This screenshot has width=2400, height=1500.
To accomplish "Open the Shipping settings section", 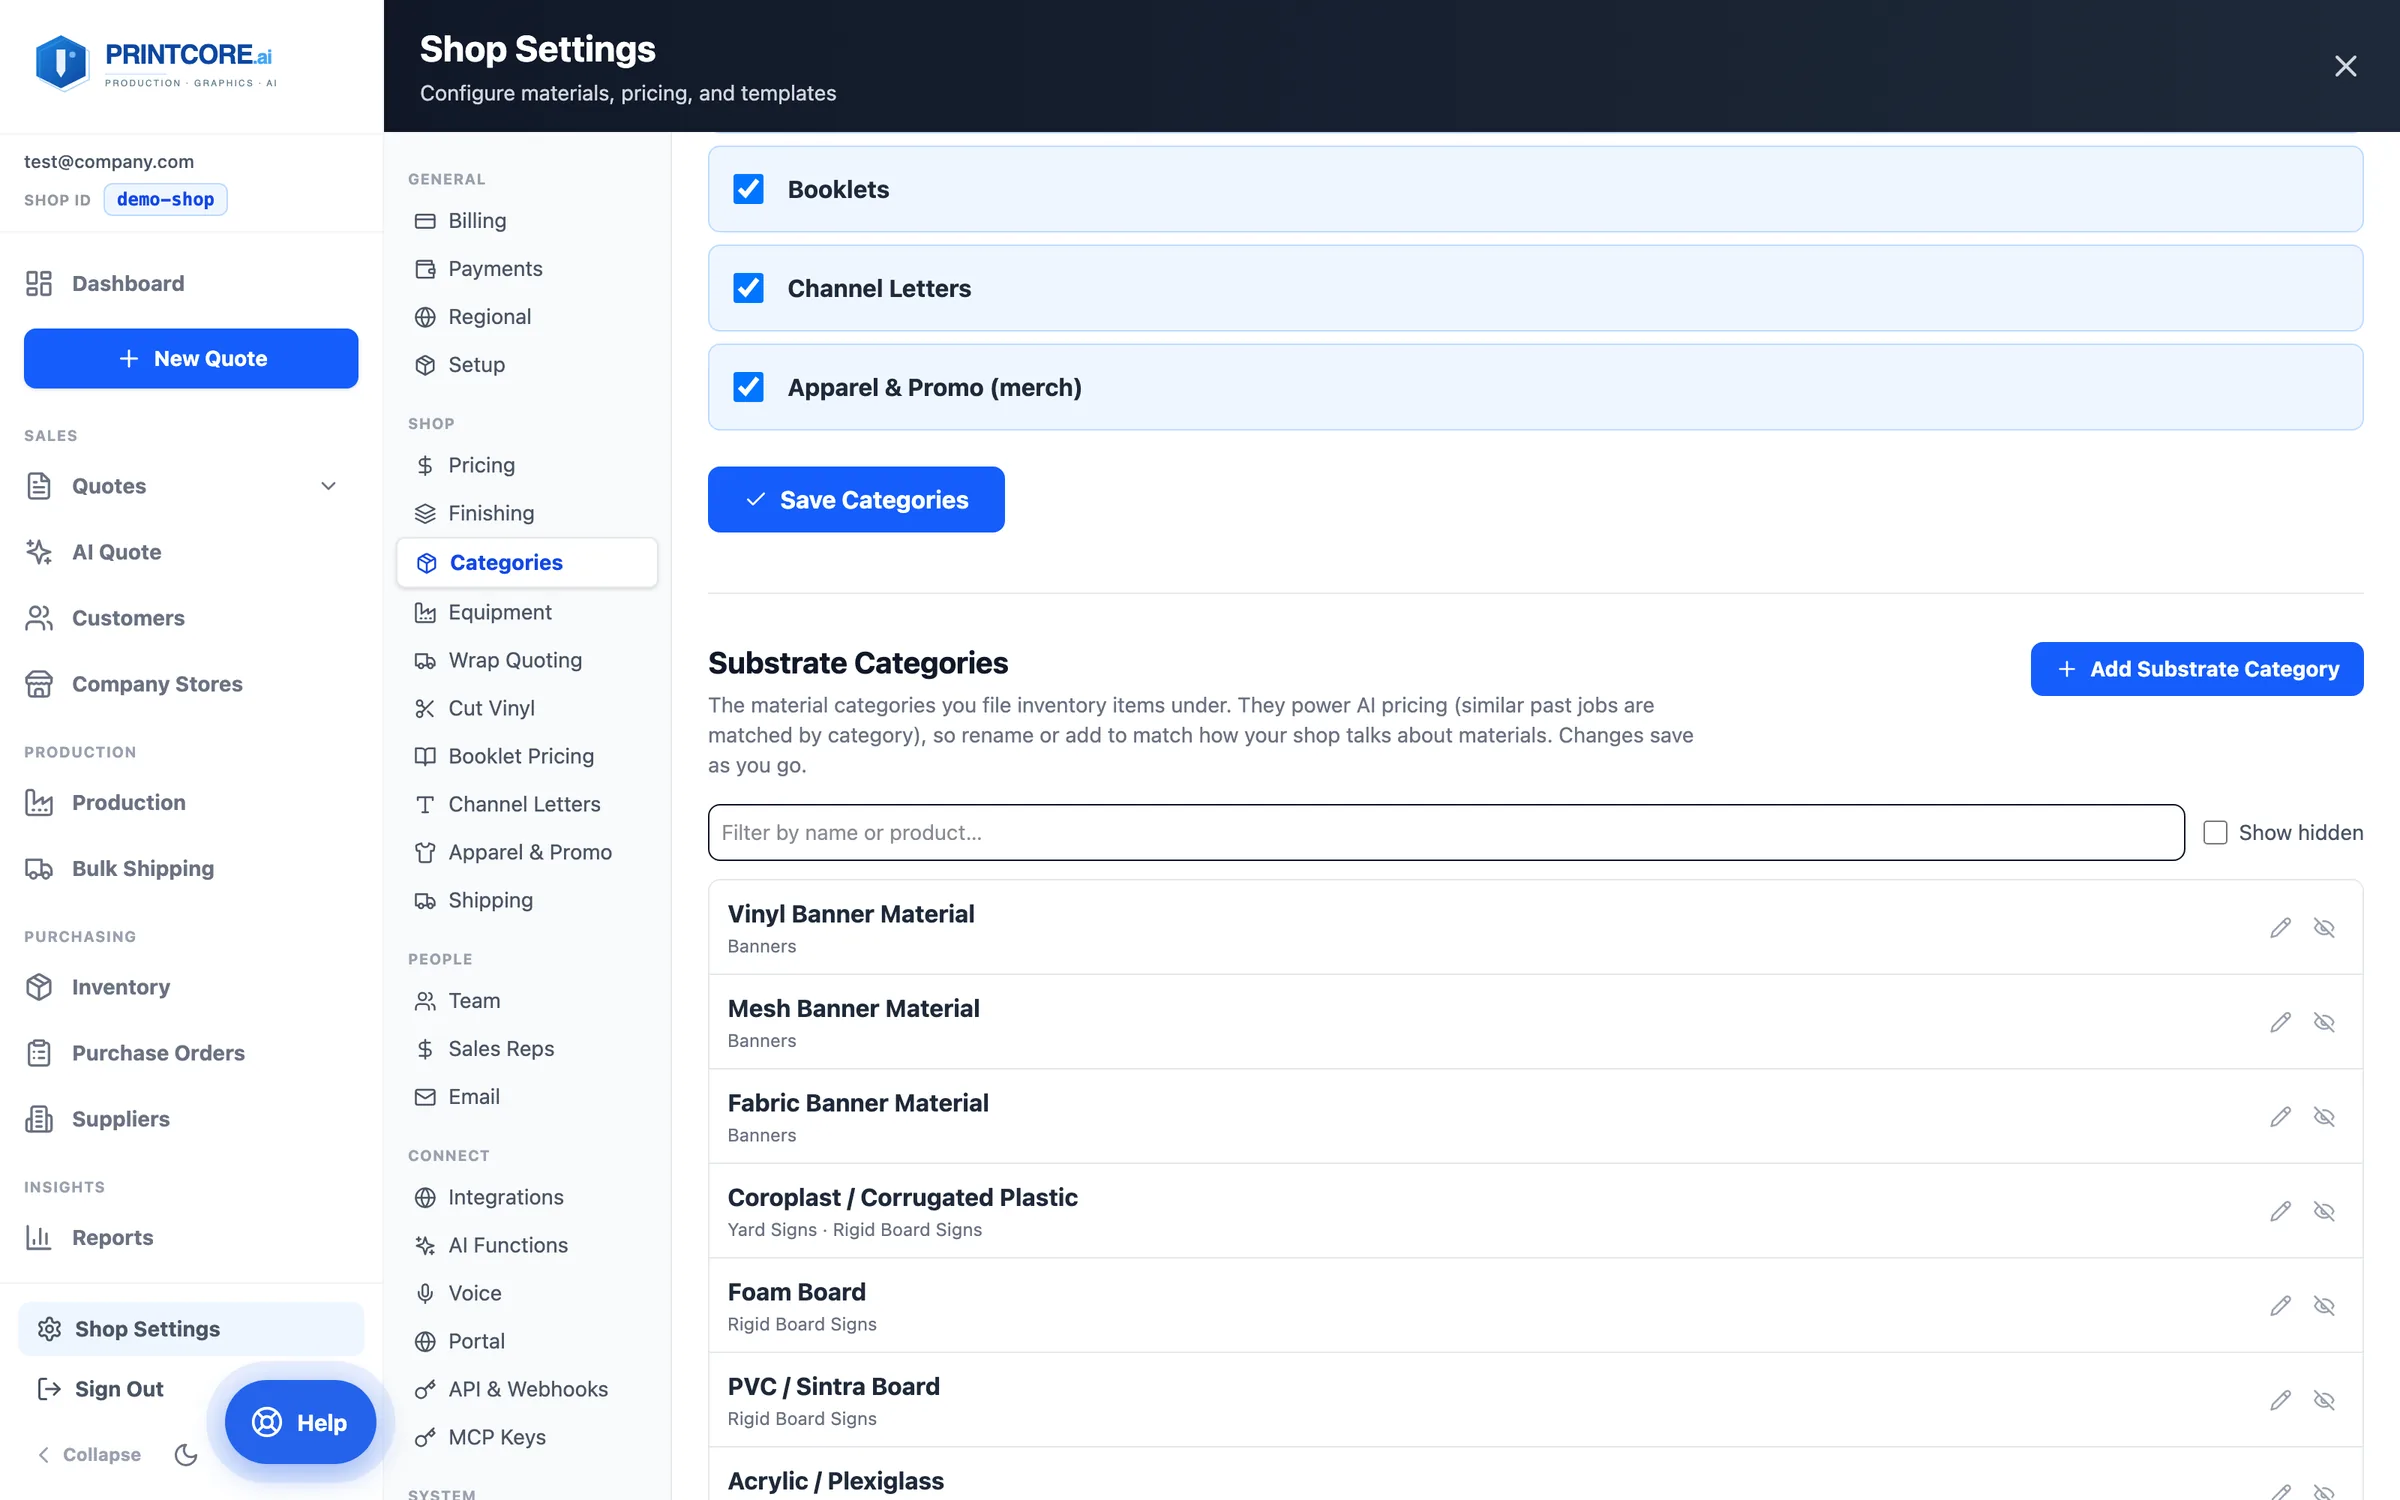I will [x=527, y=900].
